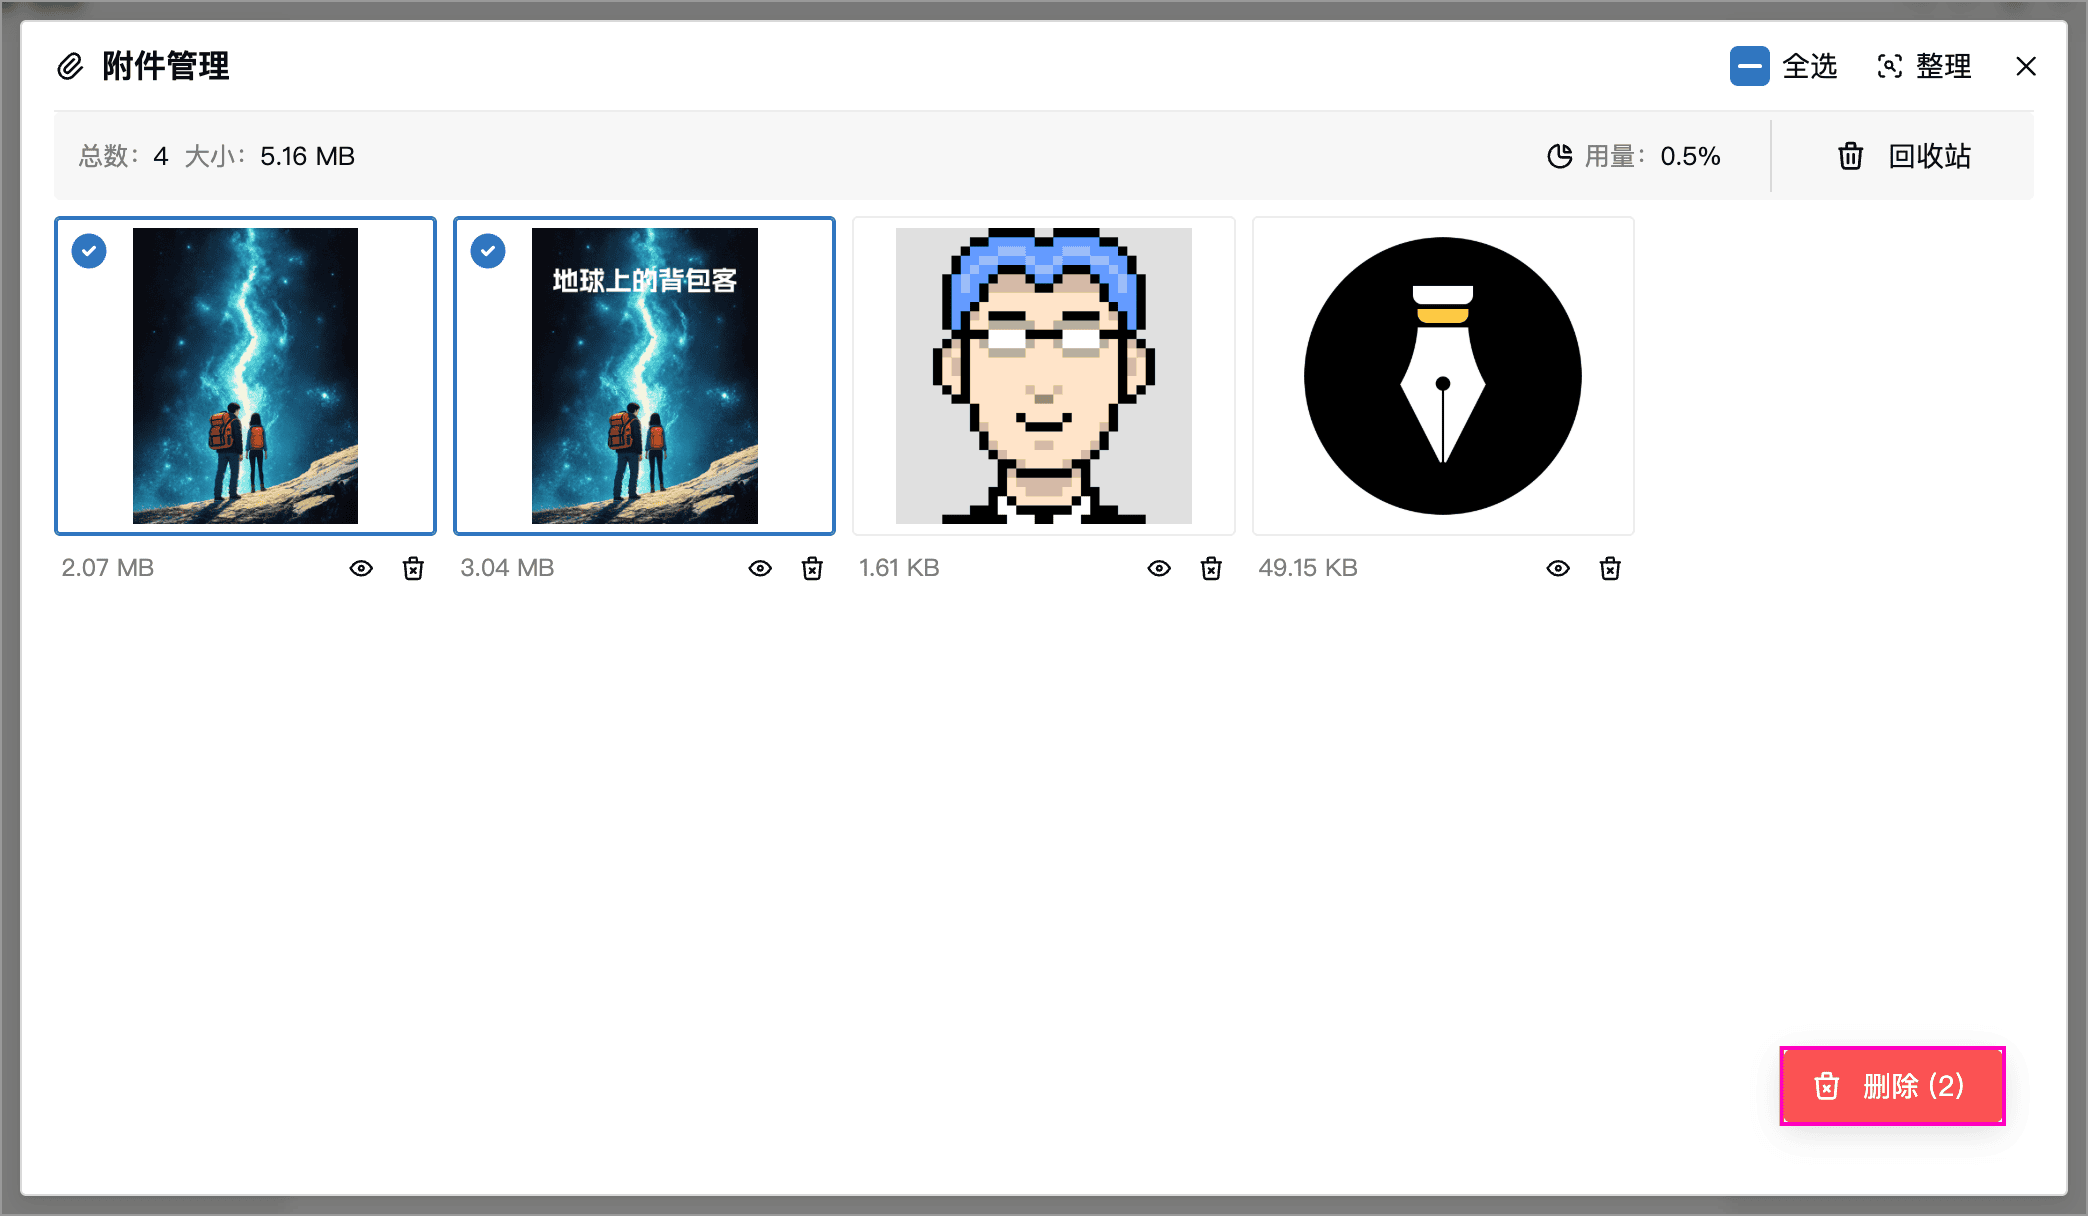Click the 用量 storage usage indicator
The width and height of the screenshot is (2088, 1216).
pos(1634,156)
